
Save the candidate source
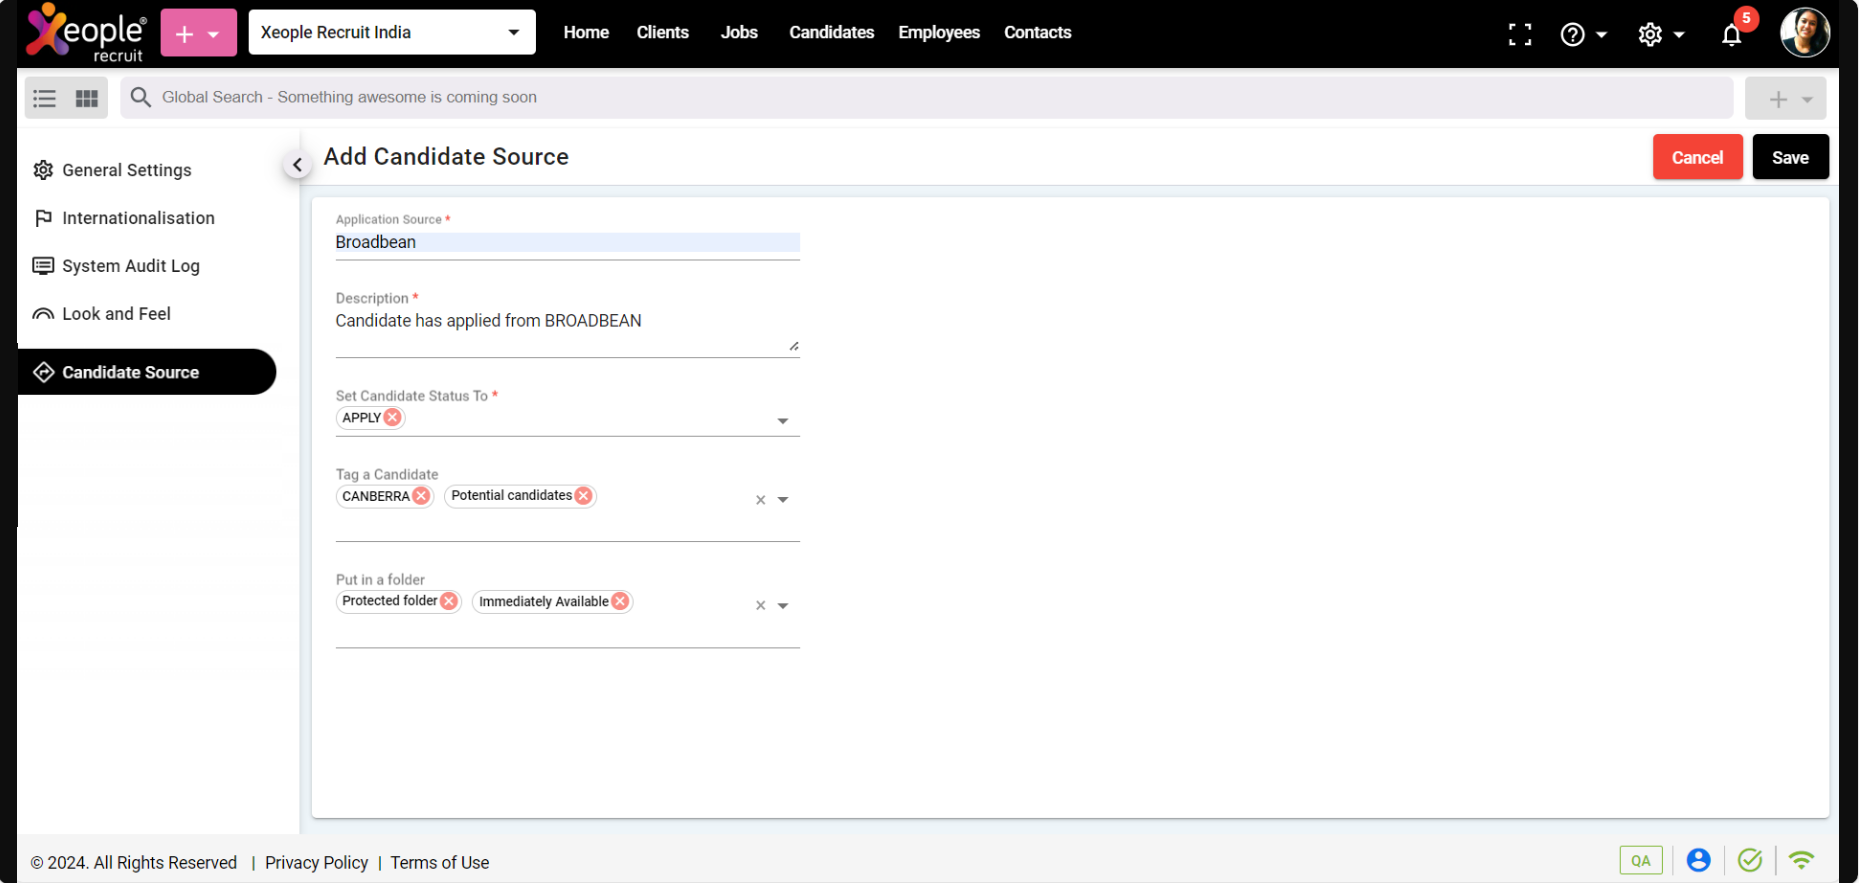tap(1789, 158)
